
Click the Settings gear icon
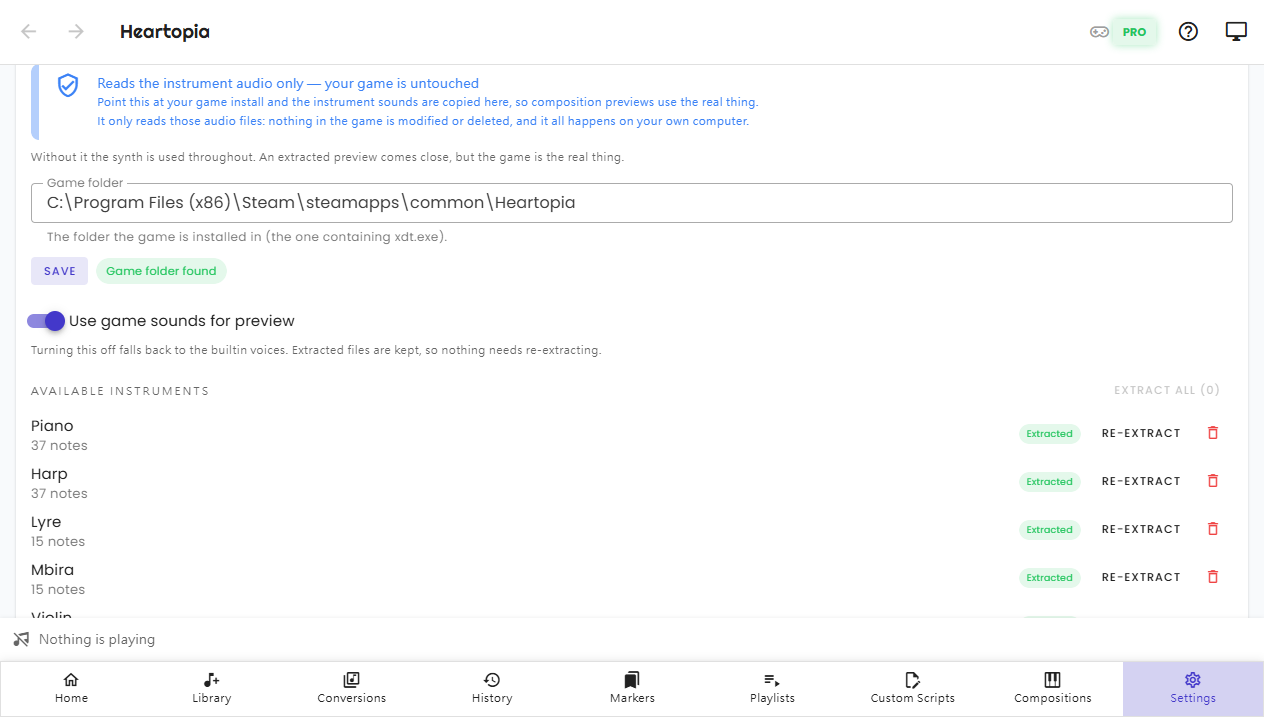1192,680
